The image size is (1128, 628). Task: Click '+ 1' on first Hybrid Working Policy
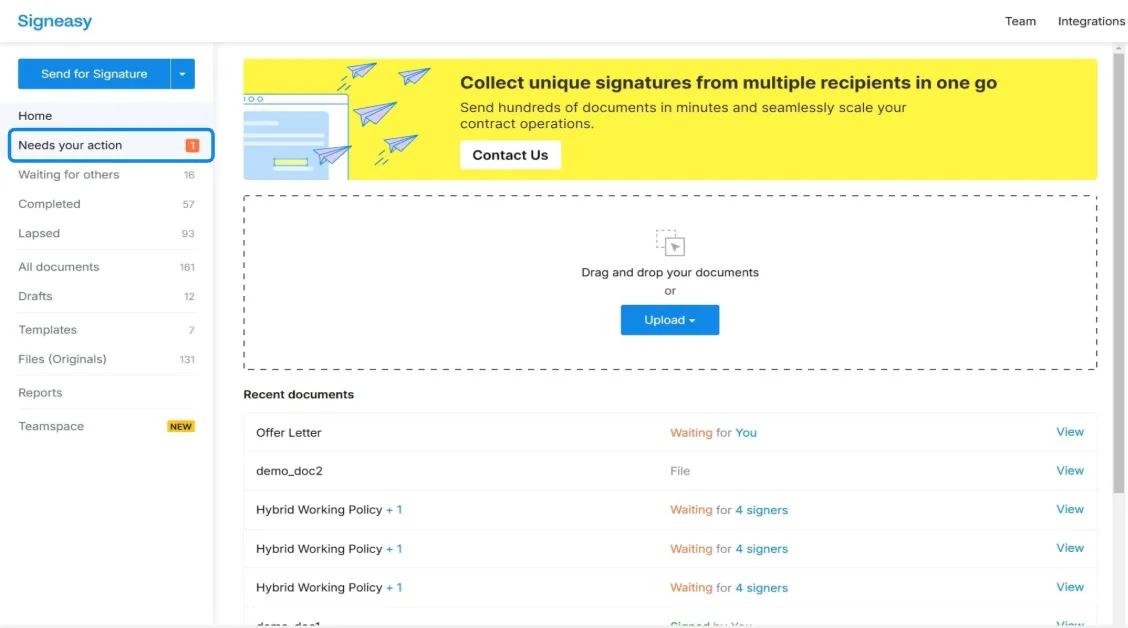coord(394,510)
